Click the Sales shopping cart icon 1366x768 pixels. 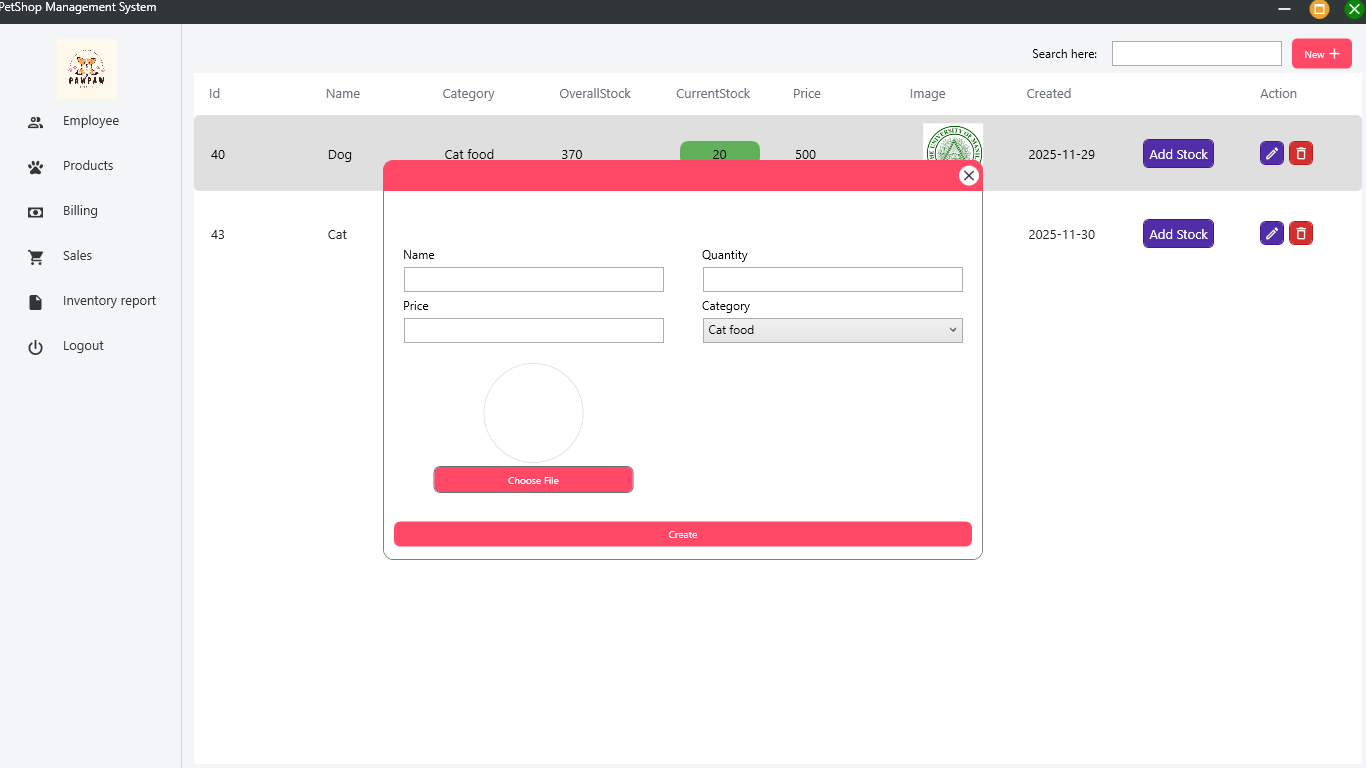pyautogui.click(x=36, y=257)
